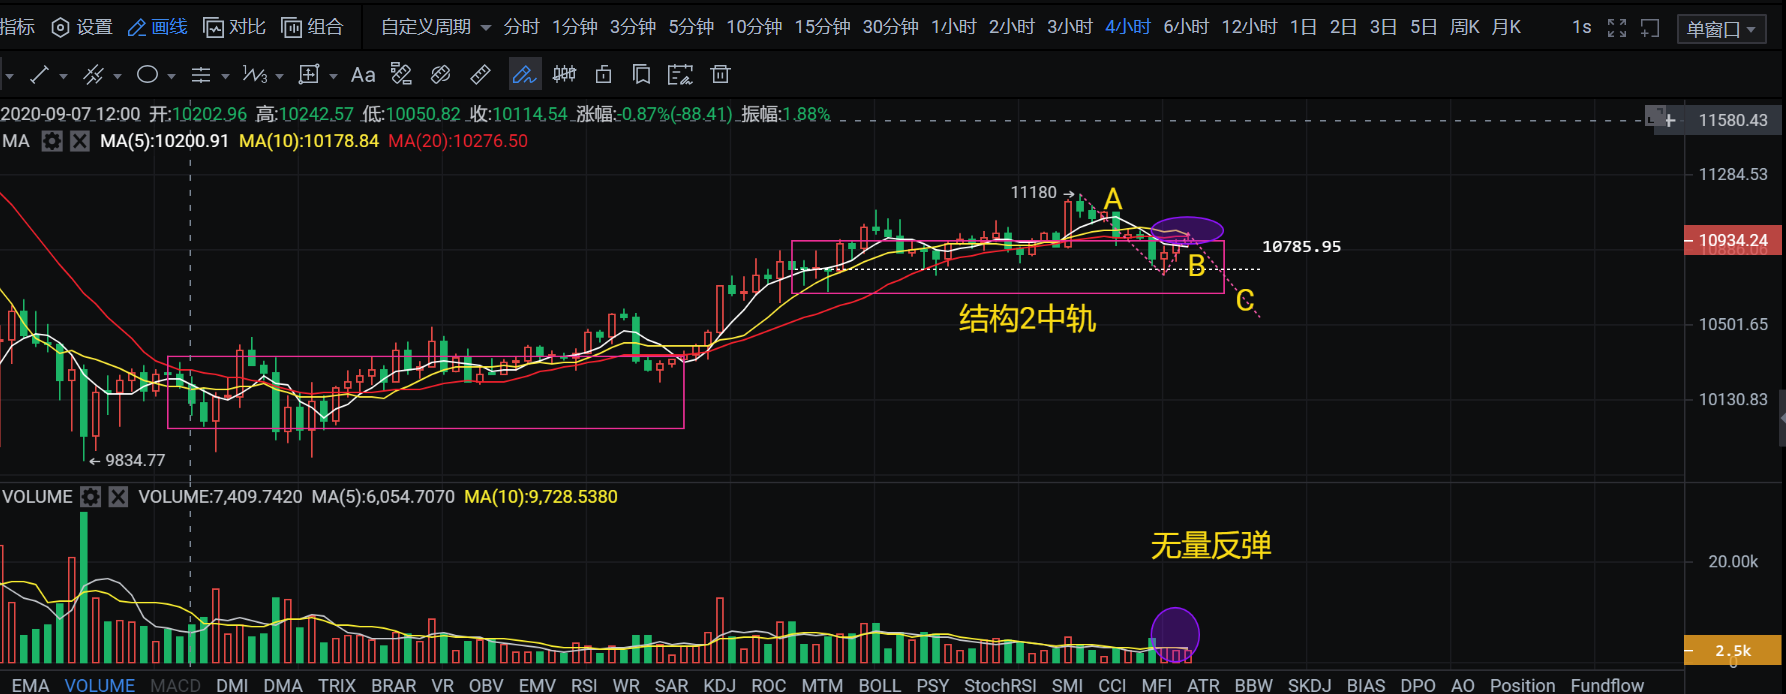Switch to the EMA indicator
The height and width of the screenshot is (694, 1786).
point(30,685)
